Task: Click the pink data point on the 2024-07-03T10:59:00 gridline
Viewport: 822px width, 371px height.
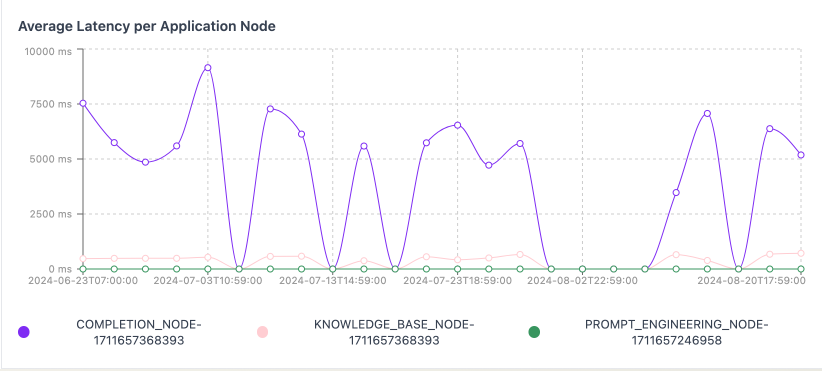Action: pos(208,257)
